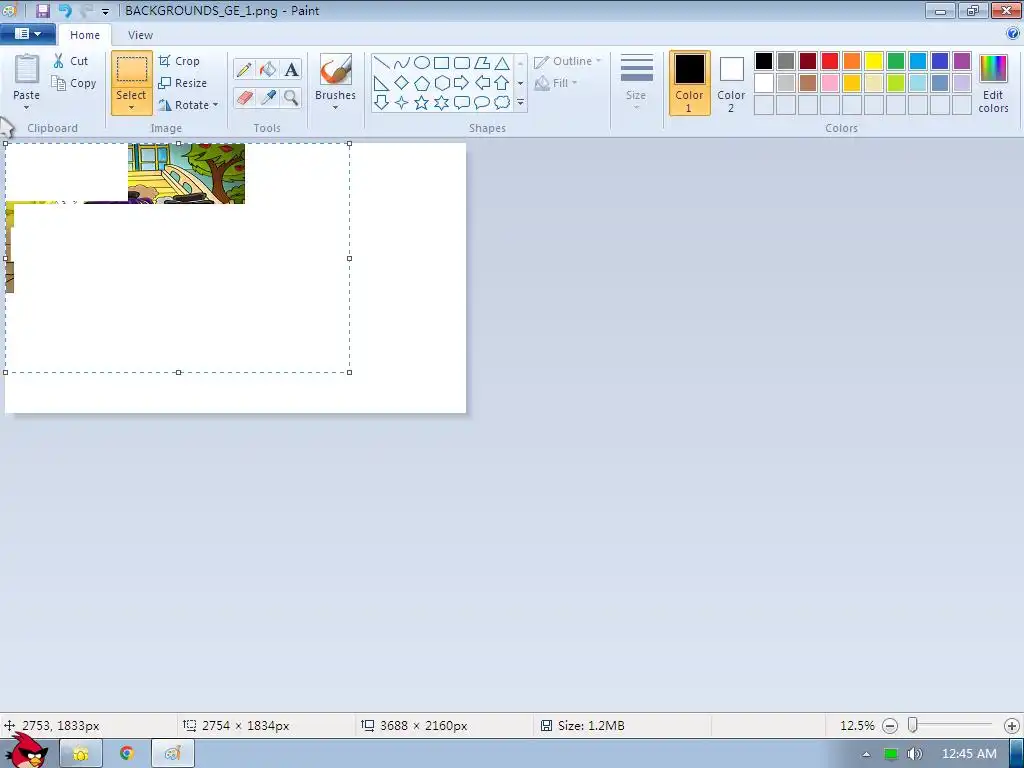The height and width of the screenshot is (768, 1024).
Task: Select the Fill with color bucket tool
Action: point(268,69)
